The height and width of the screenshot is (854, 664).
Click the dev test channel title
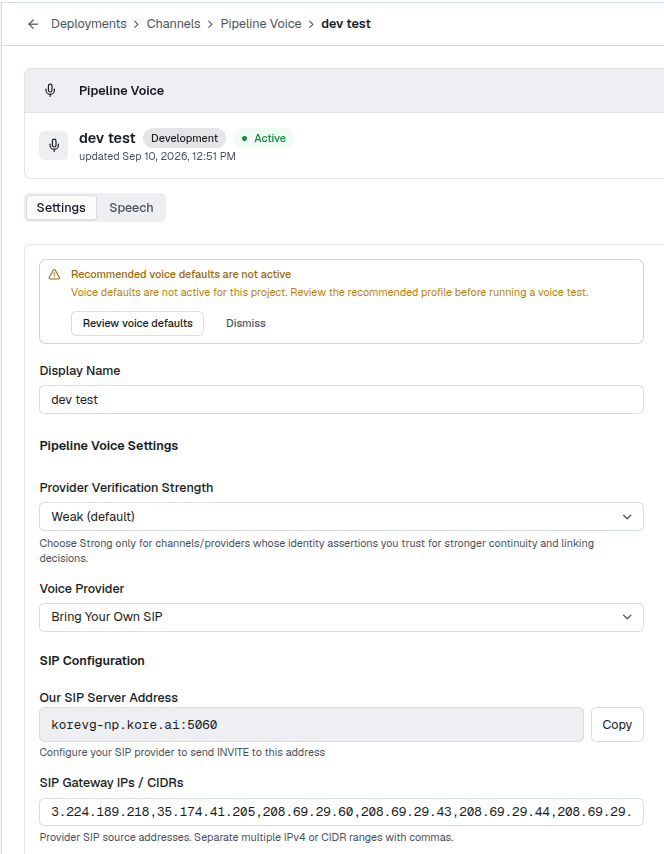[107, 138]
